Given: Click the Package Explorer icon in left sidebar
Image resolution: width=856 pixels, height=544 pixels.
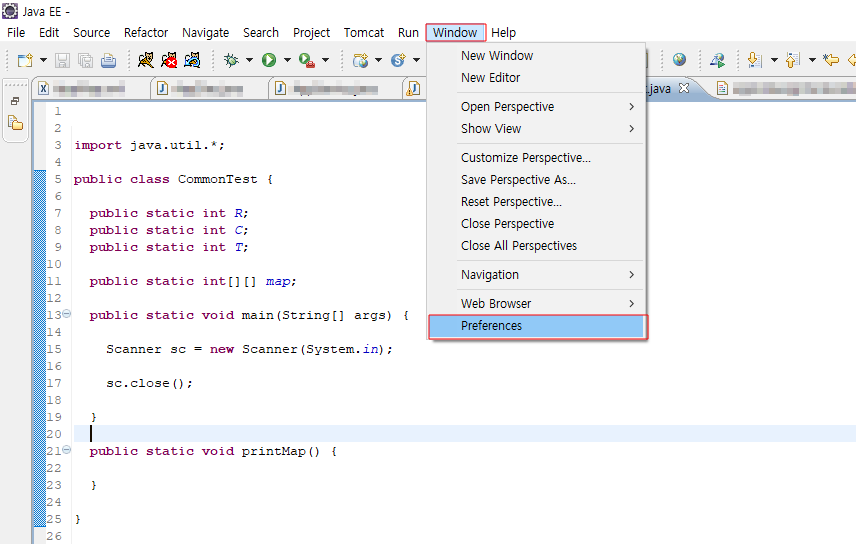Looking at the screenshot, I should tap(15, 123).
